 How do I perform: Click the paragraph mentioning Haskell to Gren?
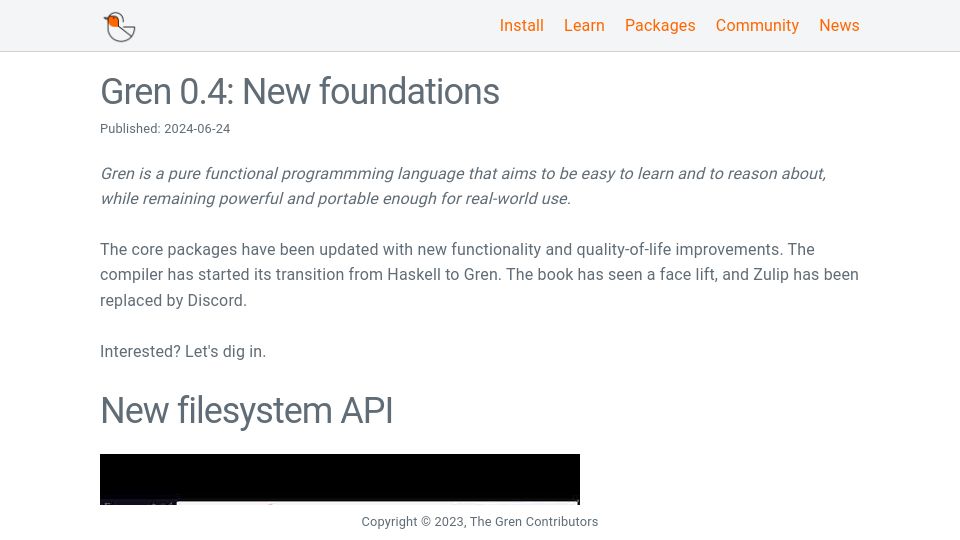[479, 275]
